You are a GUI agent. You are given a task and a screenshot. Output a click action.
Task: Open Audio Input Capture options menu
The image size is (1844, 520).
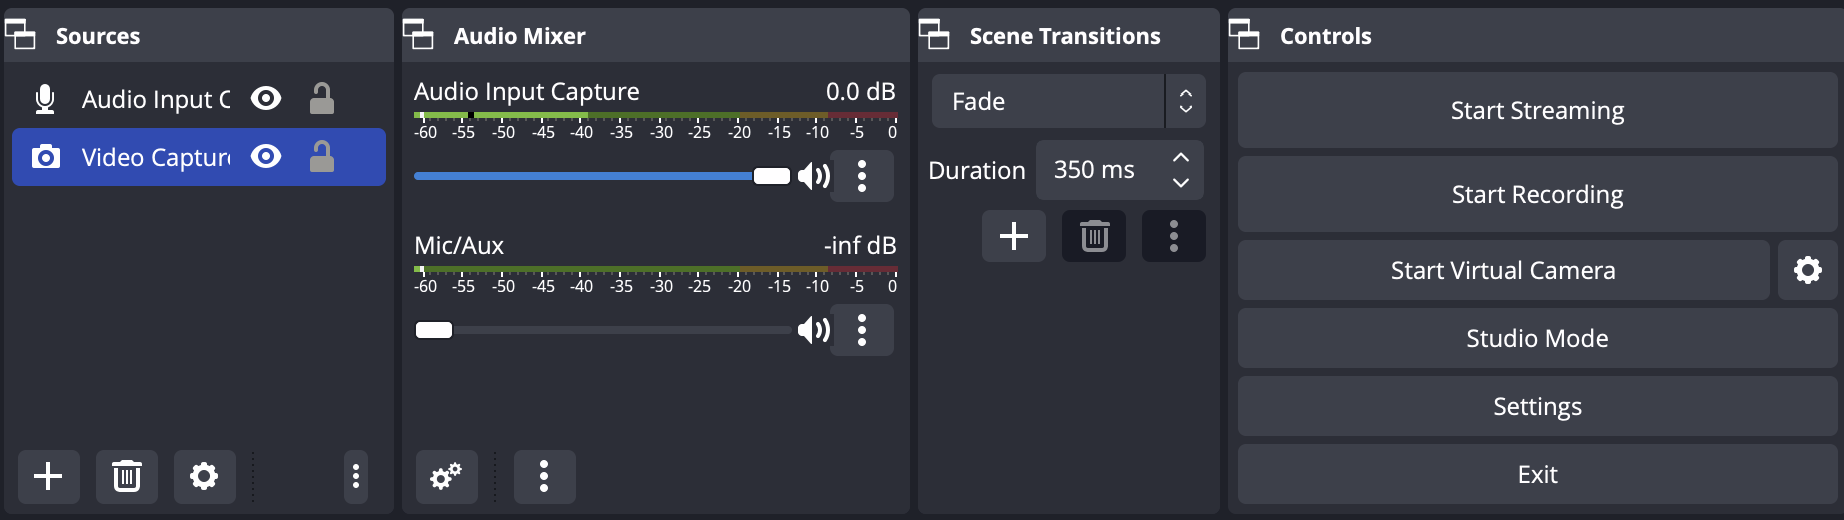point(862,176)
